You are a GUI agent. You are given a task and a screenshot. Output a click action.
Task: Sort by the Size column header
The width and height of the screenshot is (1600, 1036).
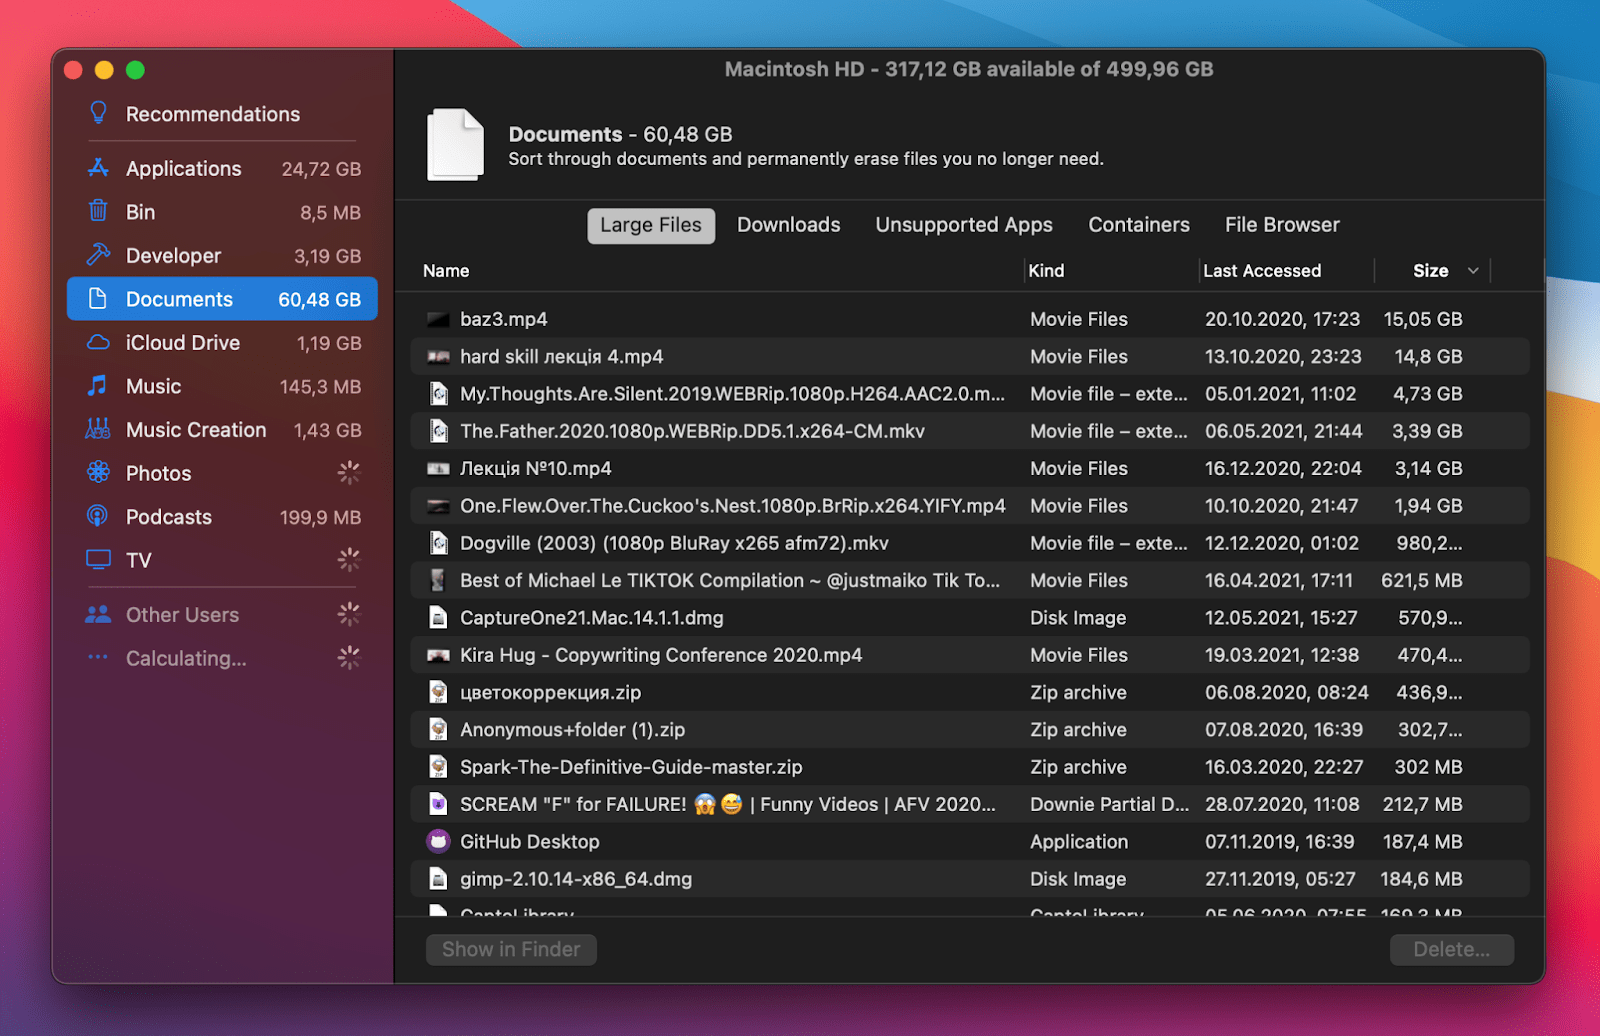1431,271
